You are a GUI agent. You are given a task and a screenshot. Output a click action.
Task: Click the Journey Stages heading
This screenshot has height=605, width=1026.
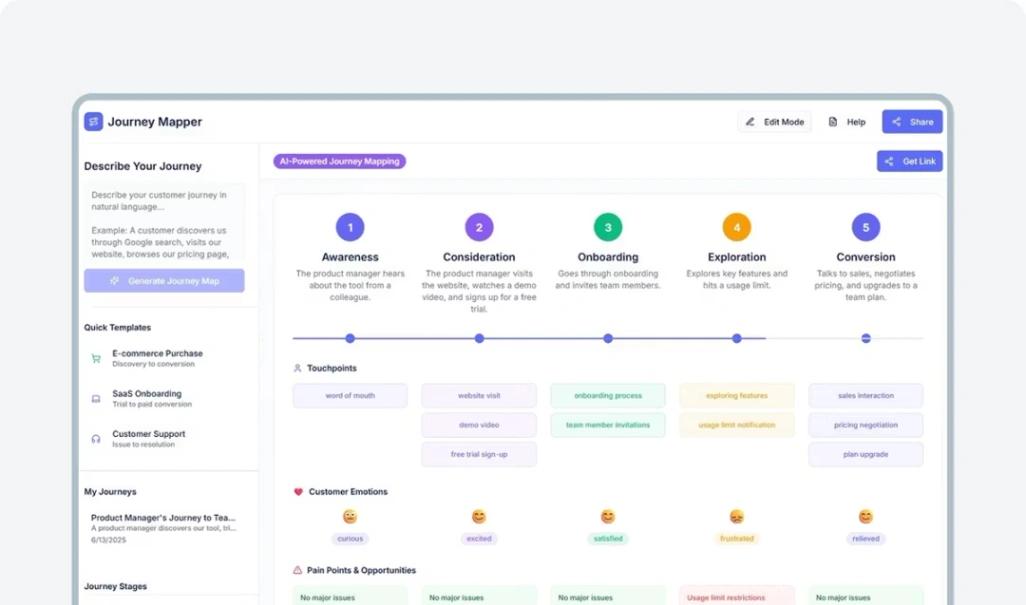point(115,587)
